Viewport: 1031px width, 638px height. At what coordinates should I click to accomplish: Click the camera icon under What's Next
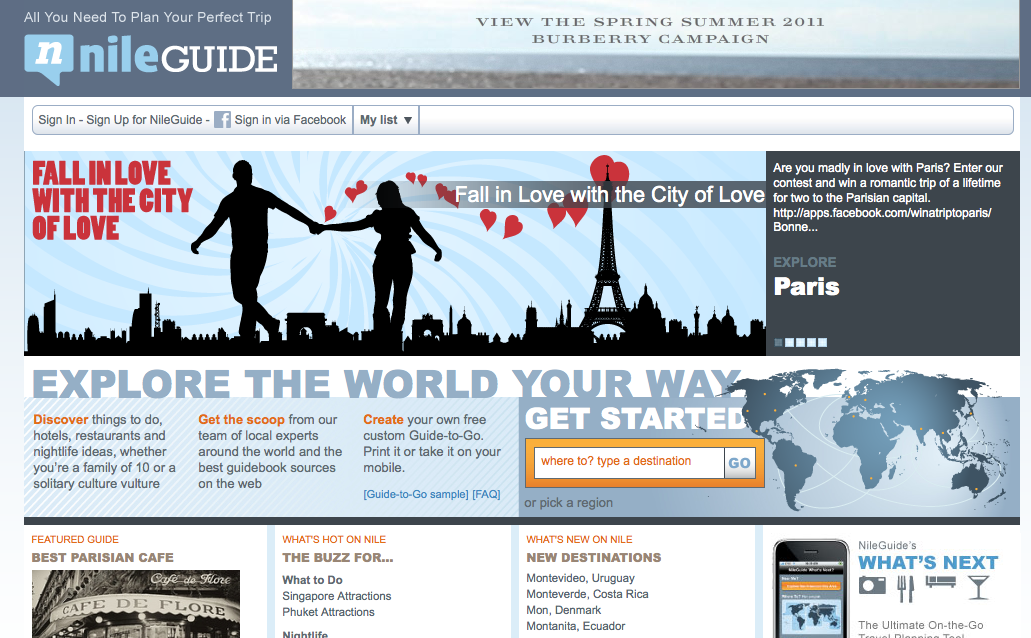[872, 585]
